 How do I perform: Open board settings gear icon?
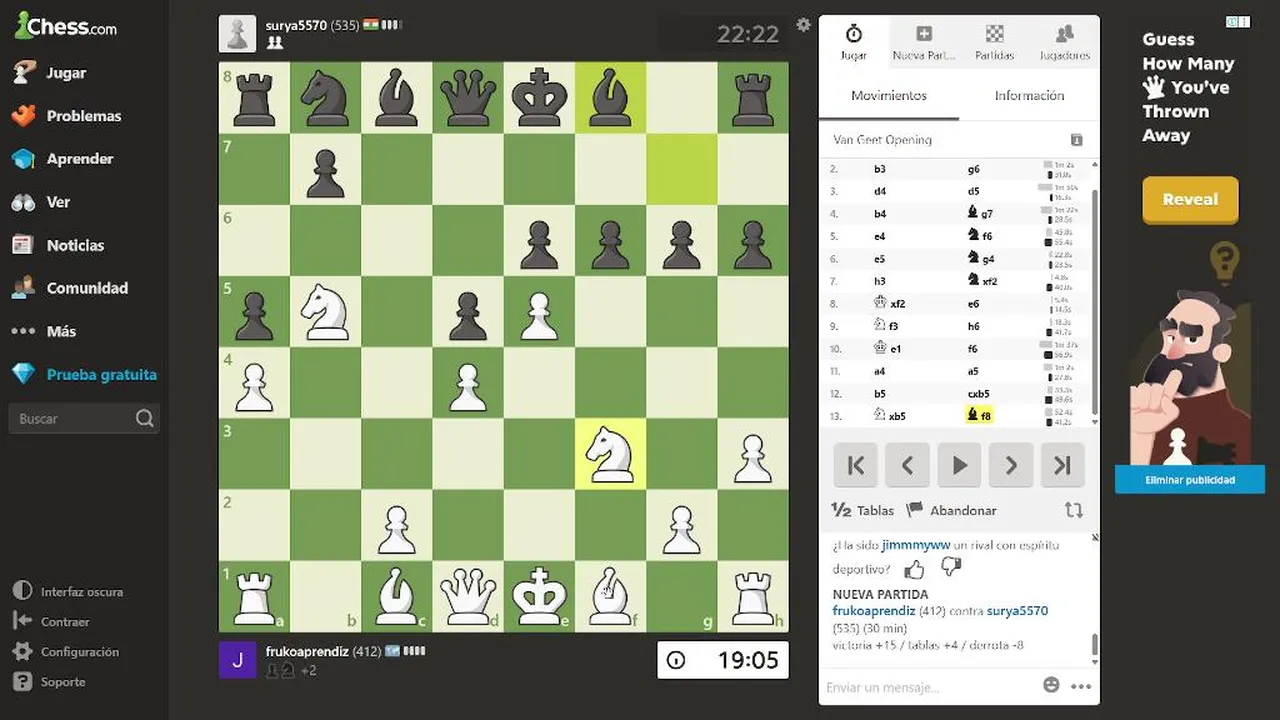[803, 25]
